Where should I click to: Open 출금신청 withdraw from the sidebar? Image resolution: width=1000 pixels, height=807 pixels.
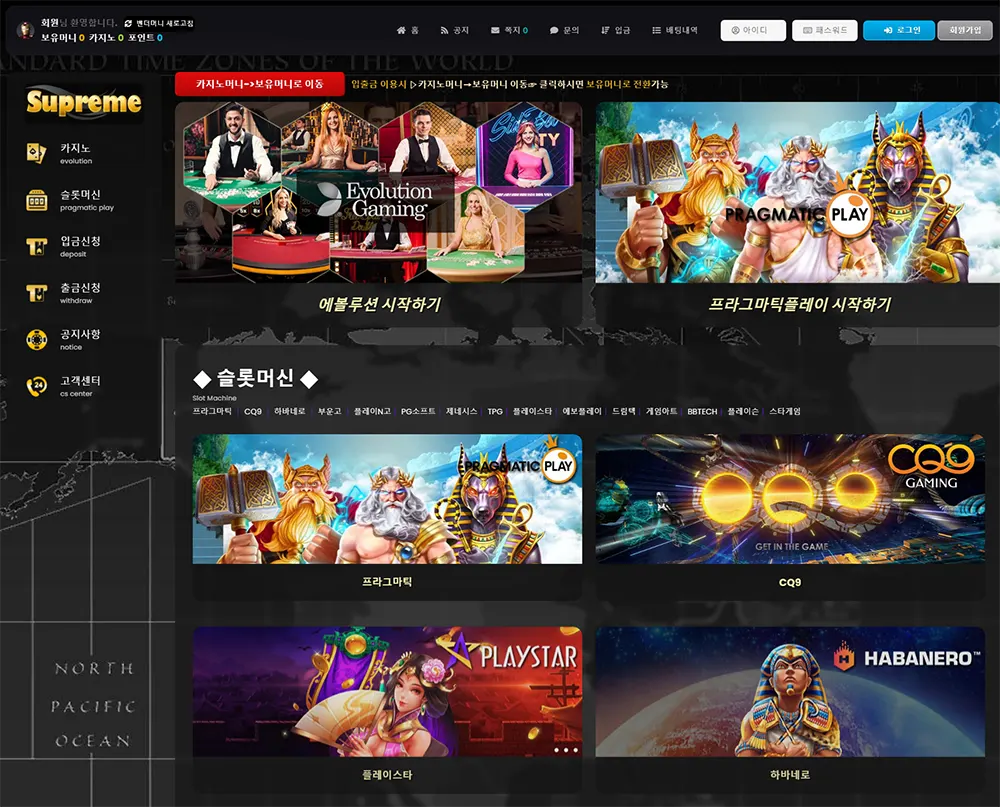63,293
